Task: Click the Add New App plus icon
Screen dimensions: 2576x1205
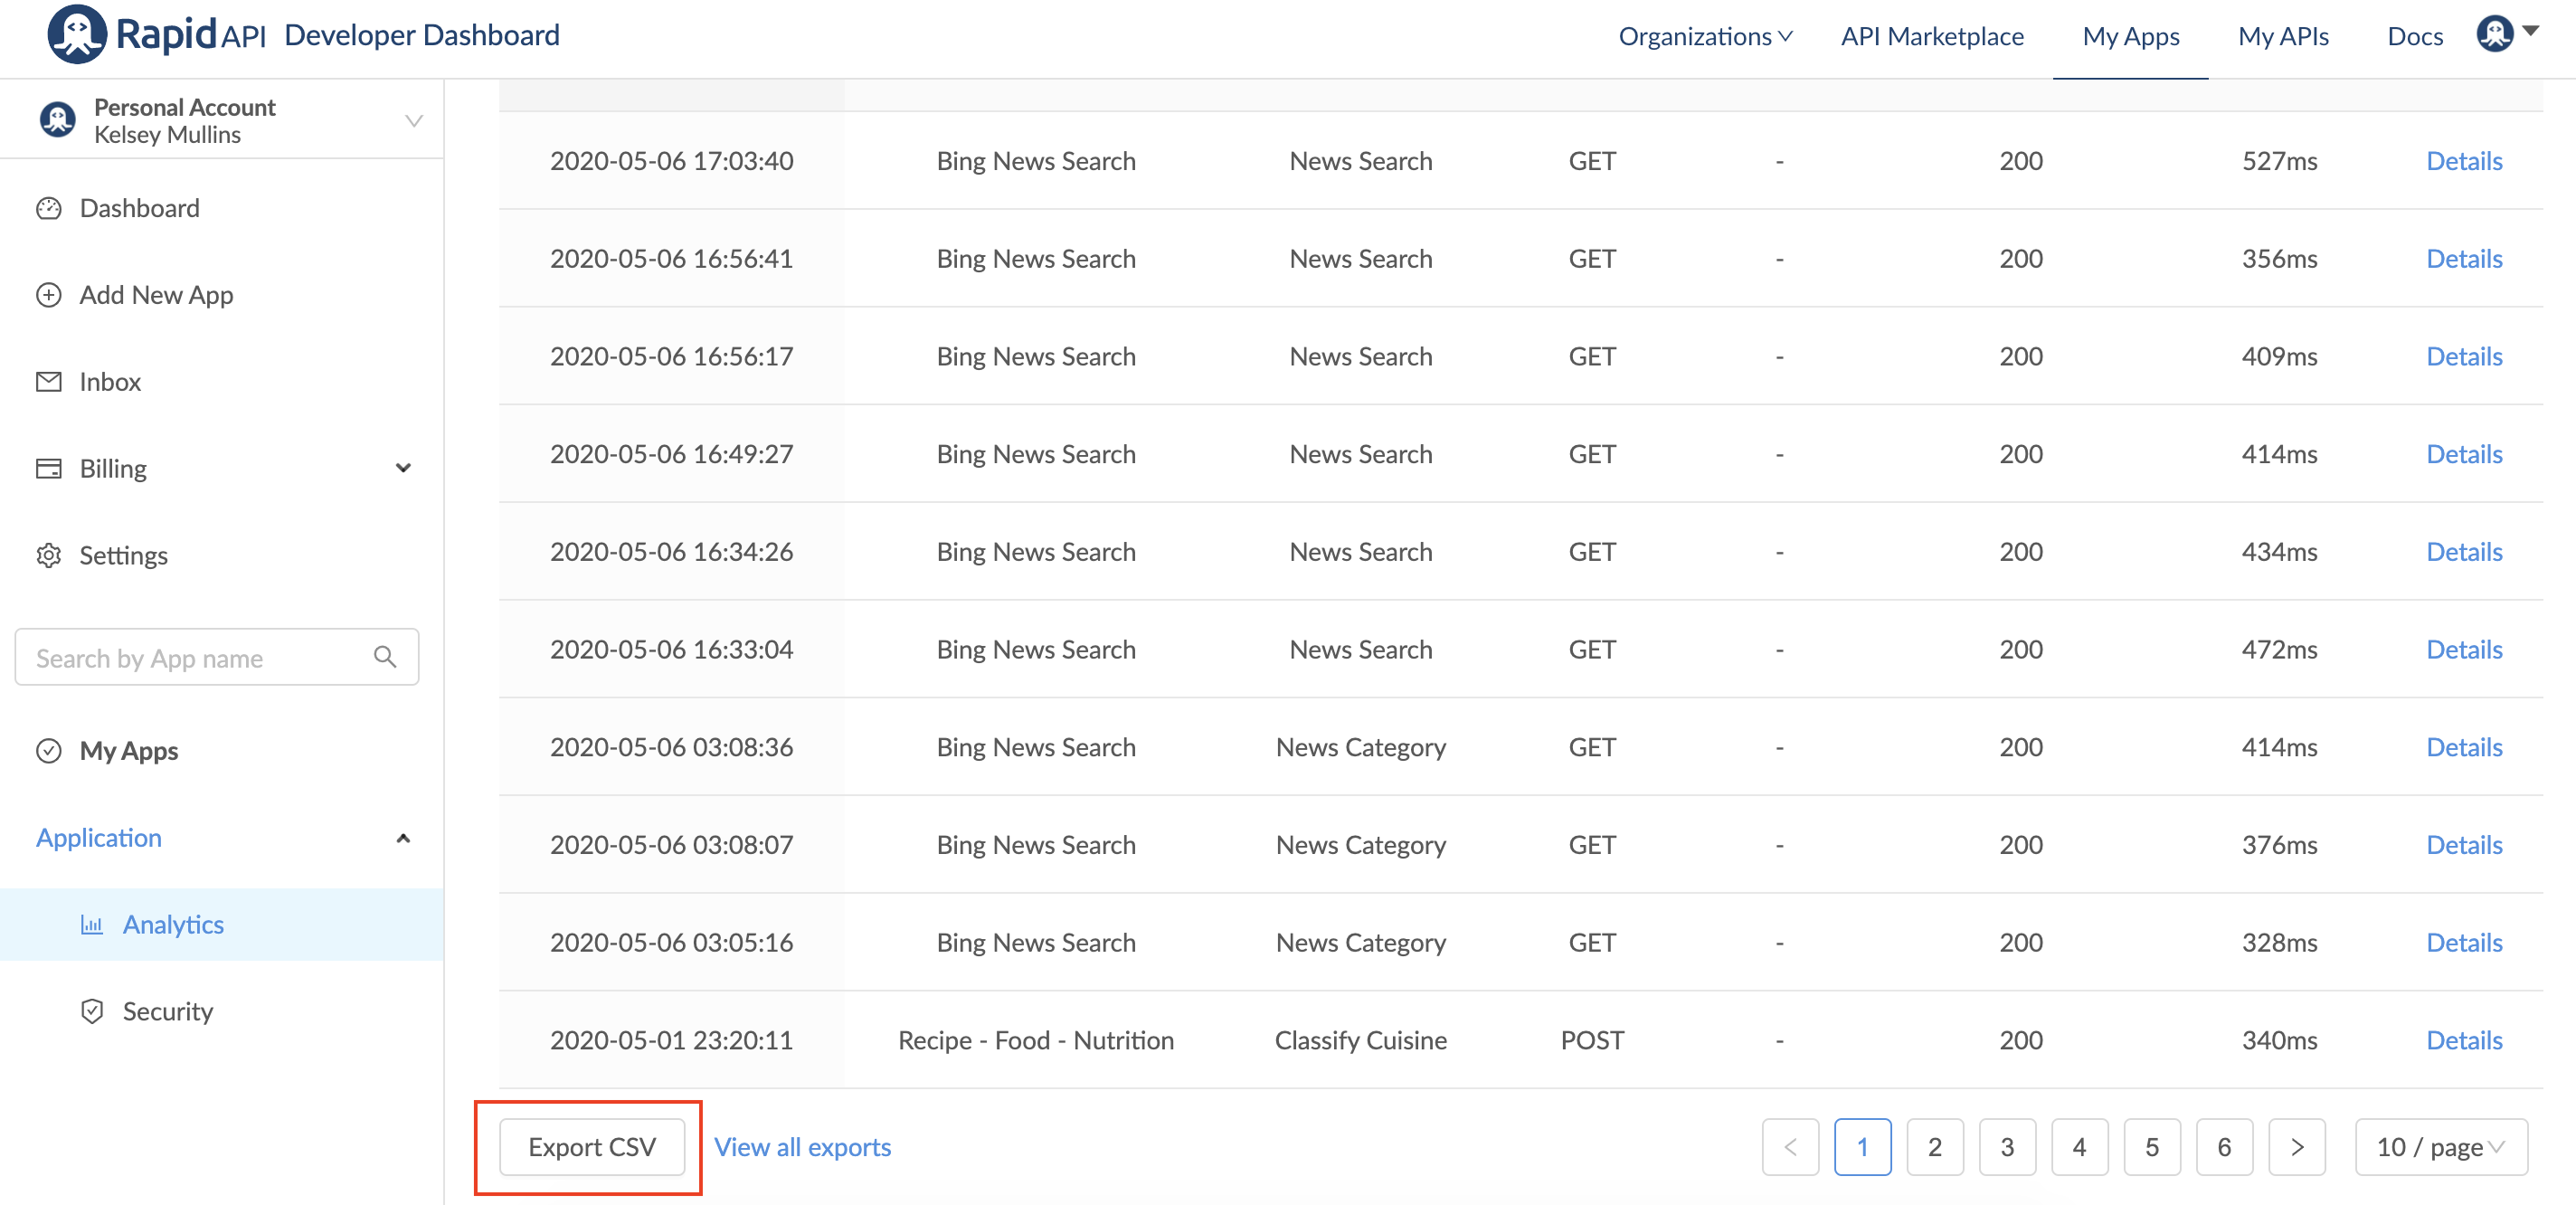Action: coord(49,295)
